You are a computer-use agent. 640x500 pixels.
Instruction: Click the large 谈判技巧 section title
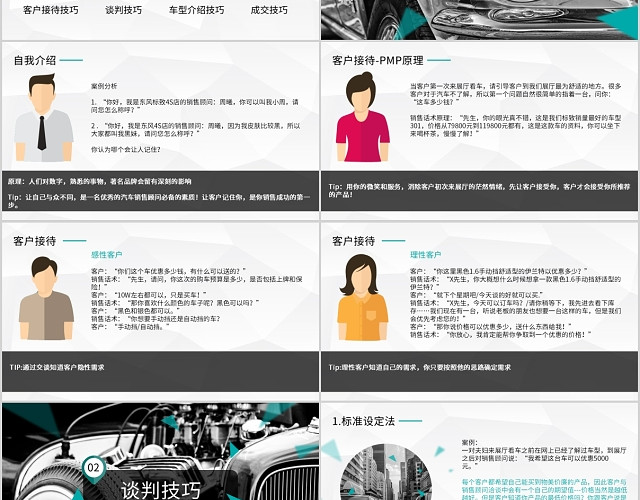(160, 490)
